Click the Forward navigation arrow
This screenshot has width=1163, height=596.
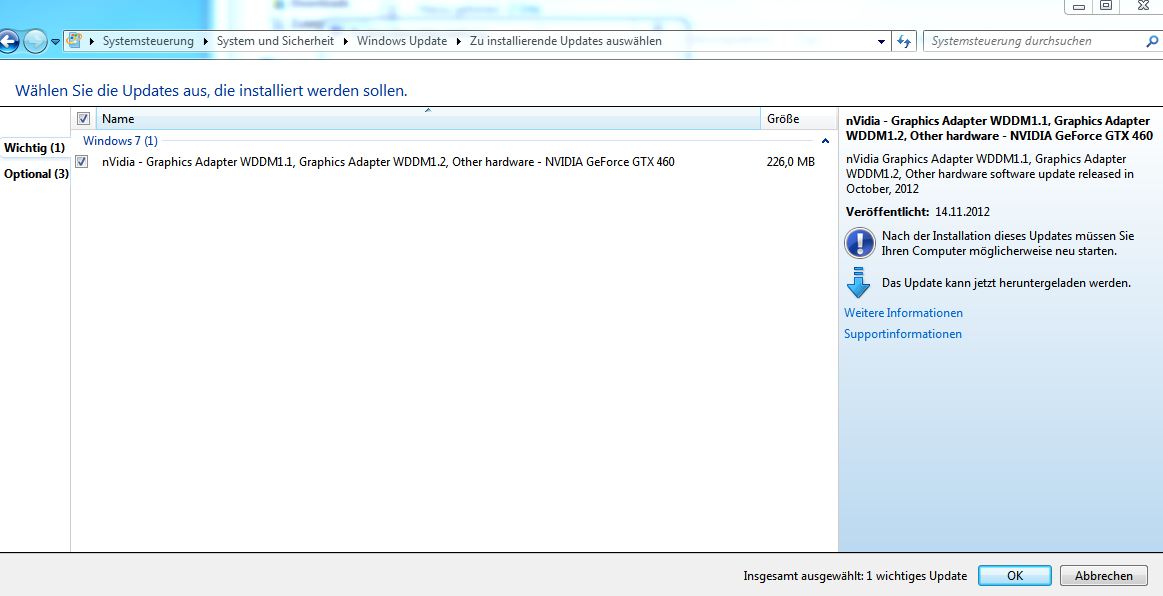(x=36, y=42)
